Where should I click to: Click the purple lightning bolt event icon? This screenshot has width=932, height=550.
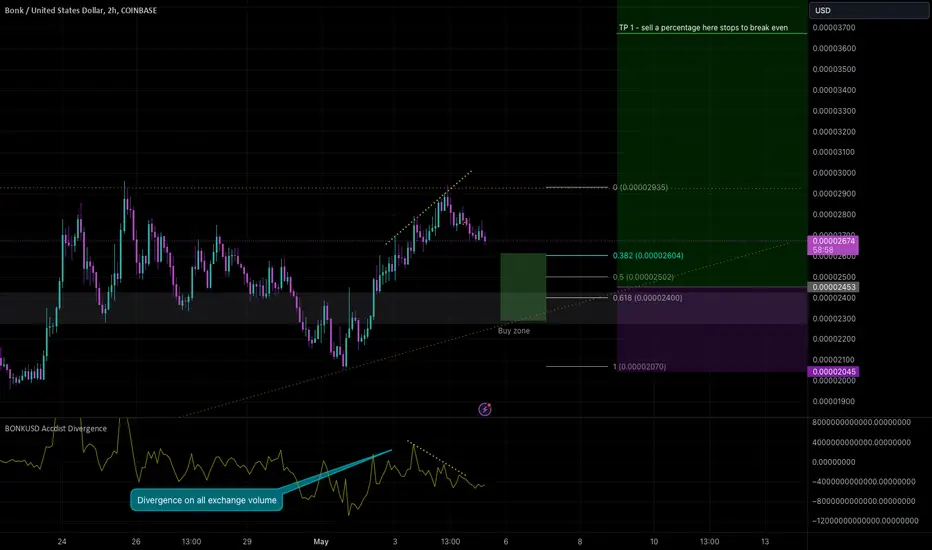[485, 409]
